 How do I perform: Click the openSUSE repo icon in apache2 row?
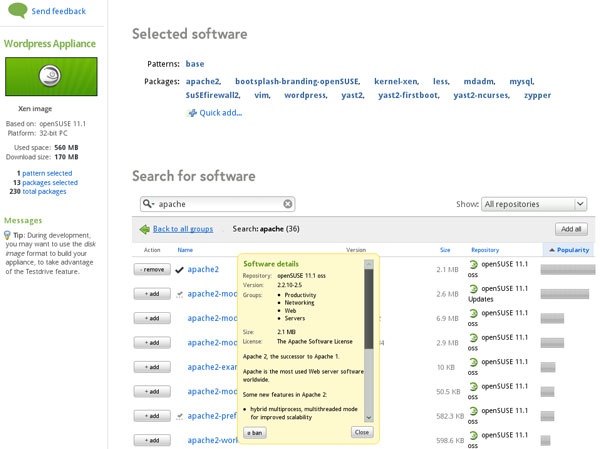(473, 264)
